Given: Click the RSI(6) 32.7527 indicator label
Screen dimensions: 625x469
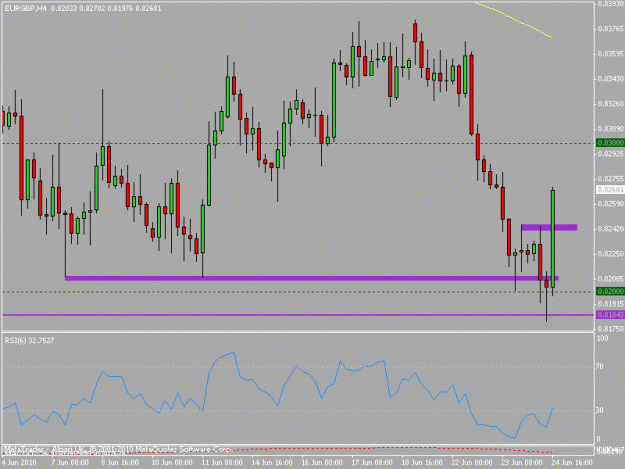Looking at the screenshot, I should pyautogui.click(x=29, y=340).
